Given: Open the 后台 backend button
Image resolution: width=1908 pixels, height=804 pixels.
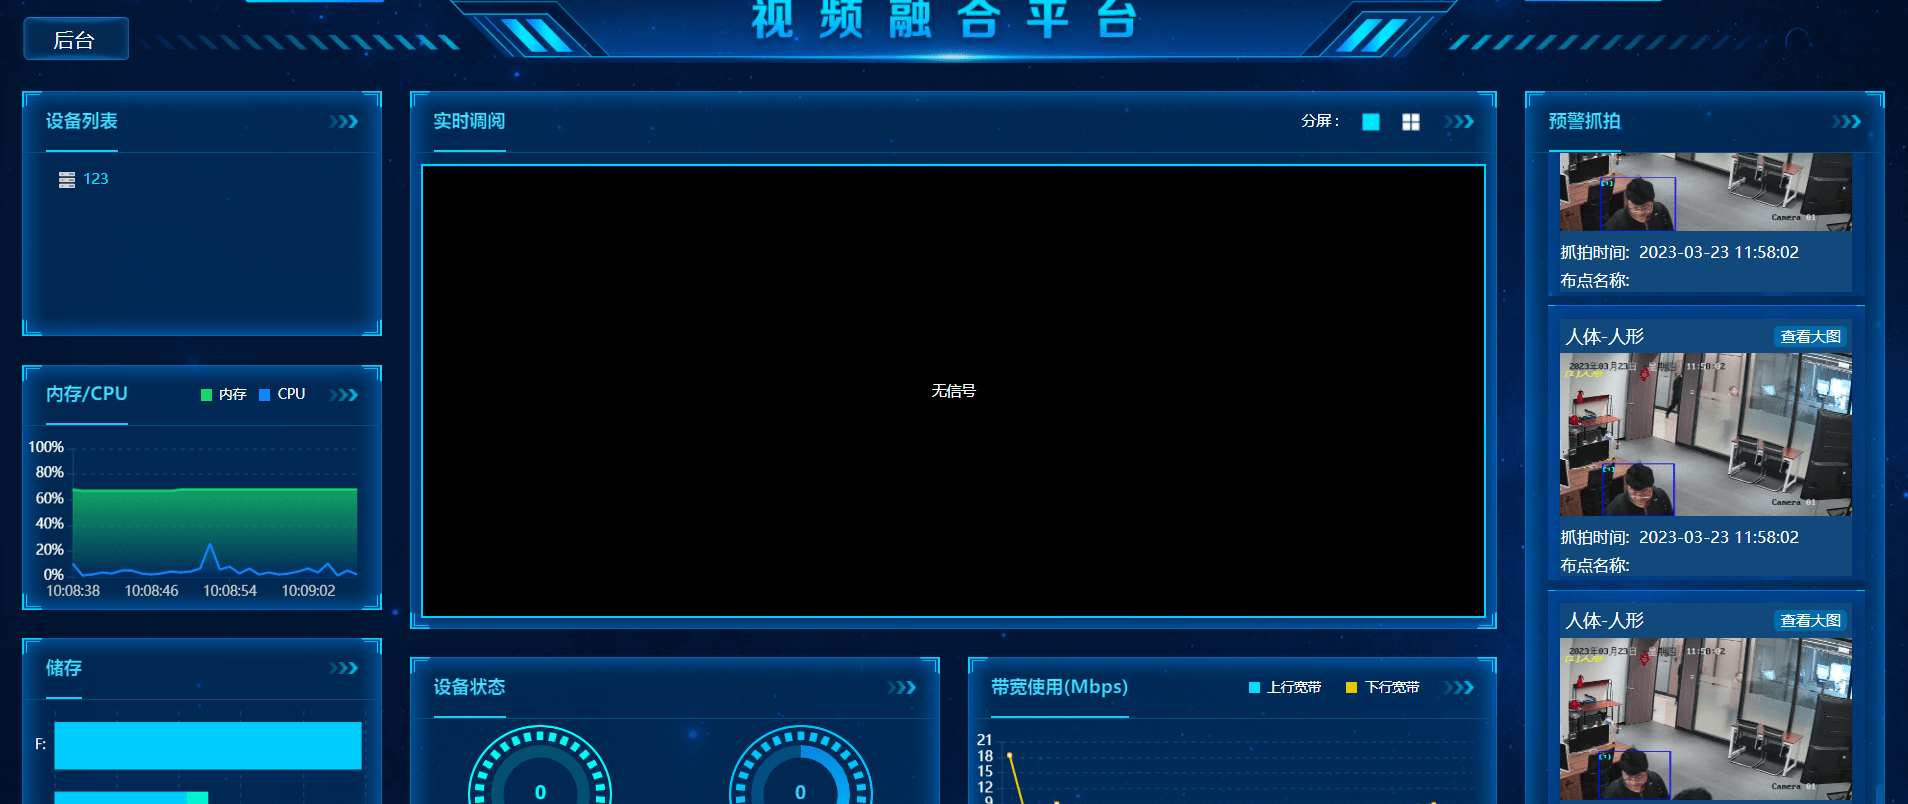Looking at the screenshot, I should 76,39.
